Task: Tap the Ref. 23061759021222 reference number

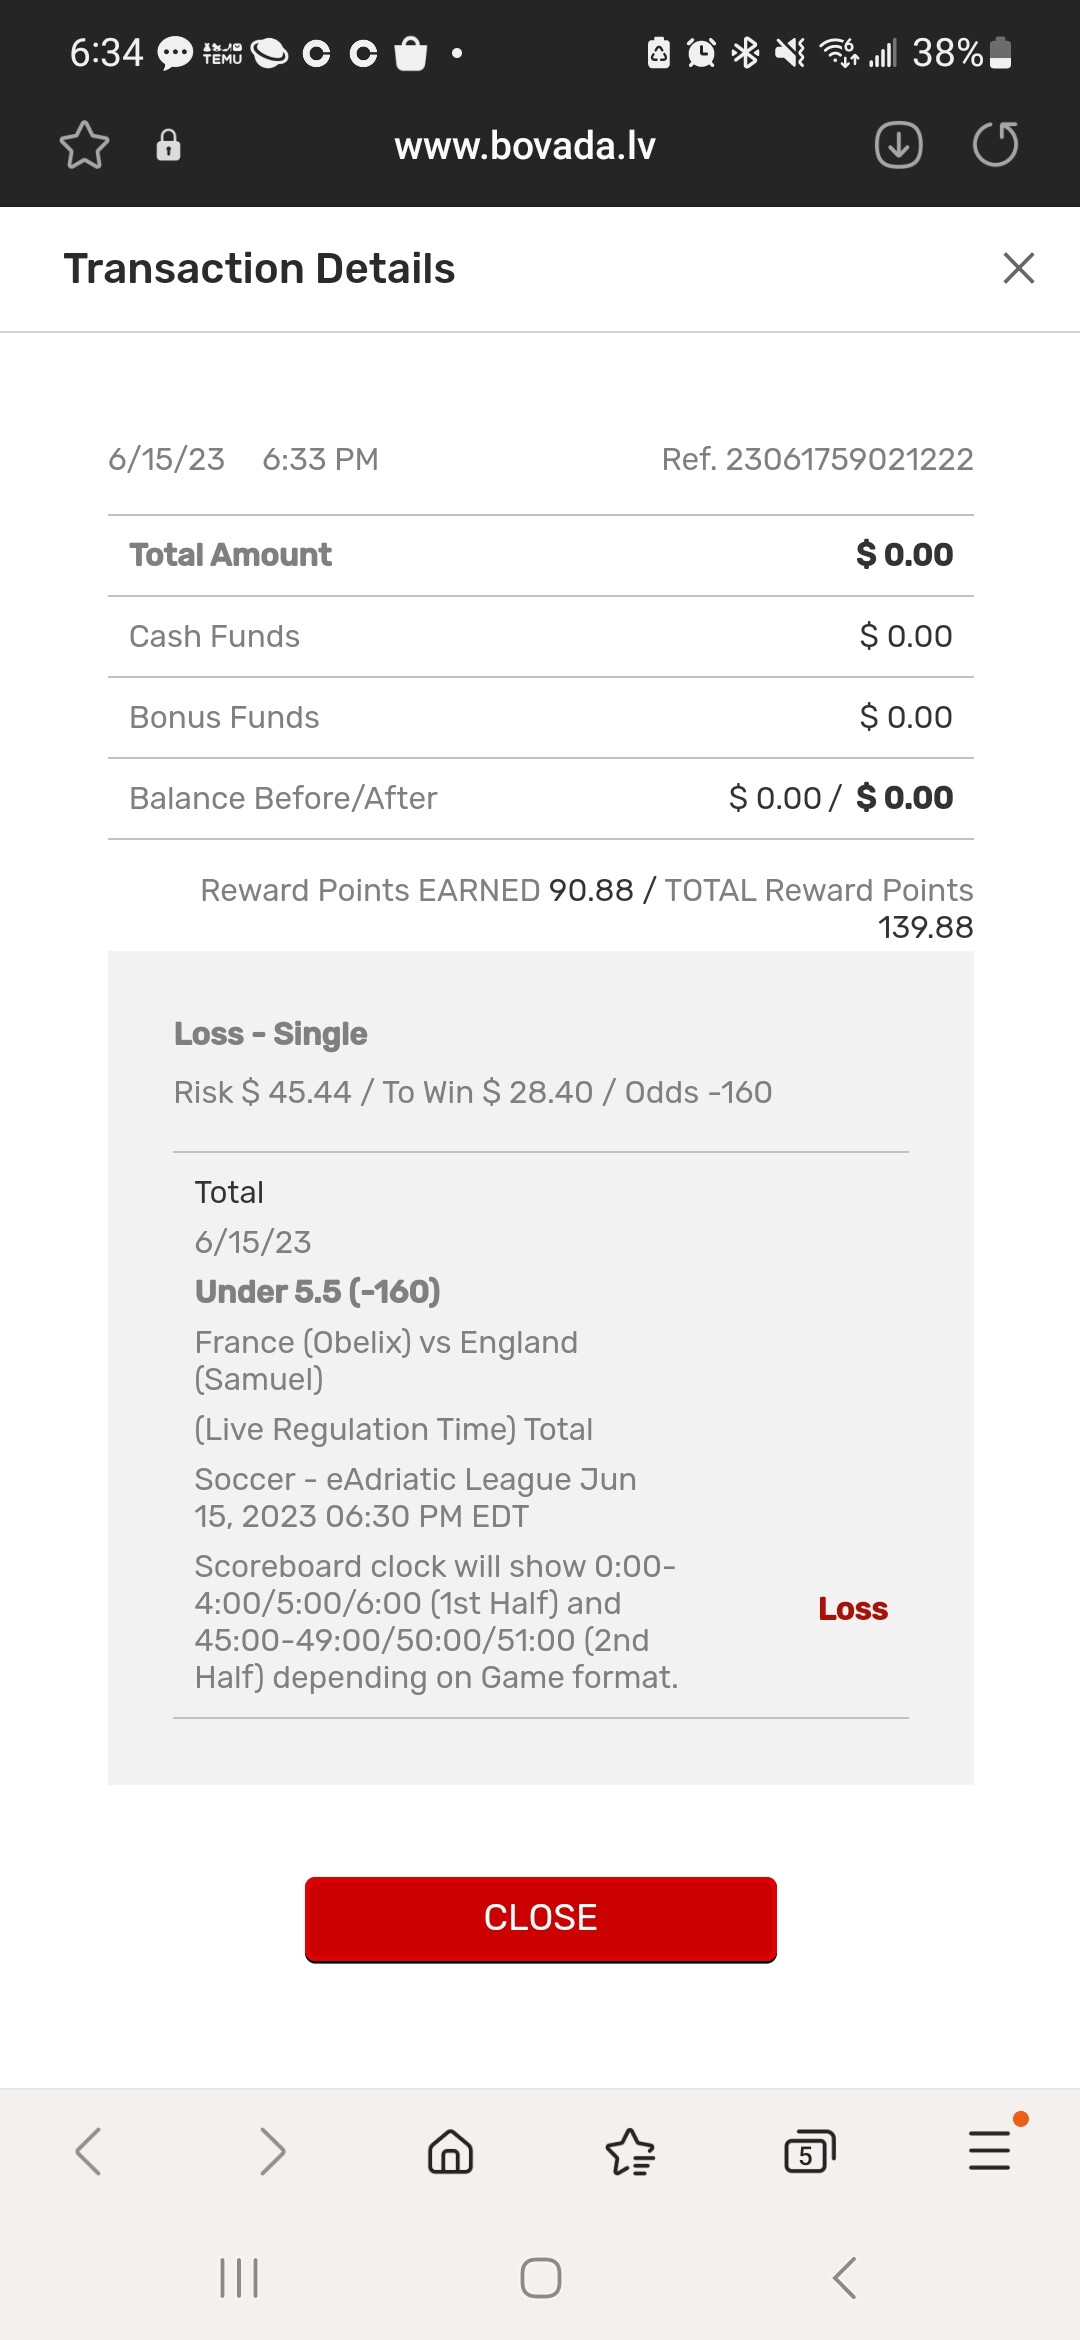Action: [x=817, y=459]
